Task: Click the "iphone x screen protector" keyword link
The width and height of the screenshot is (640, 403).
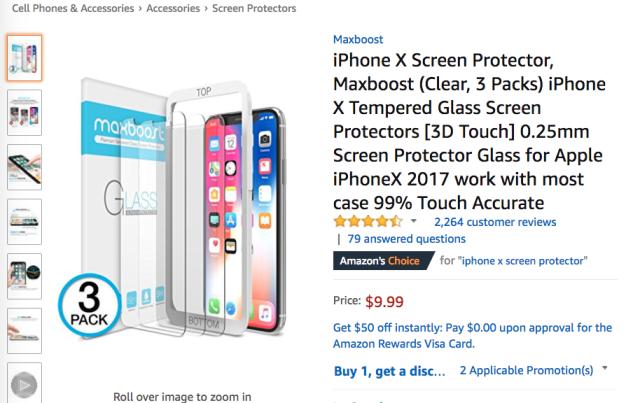Action: 523,261
